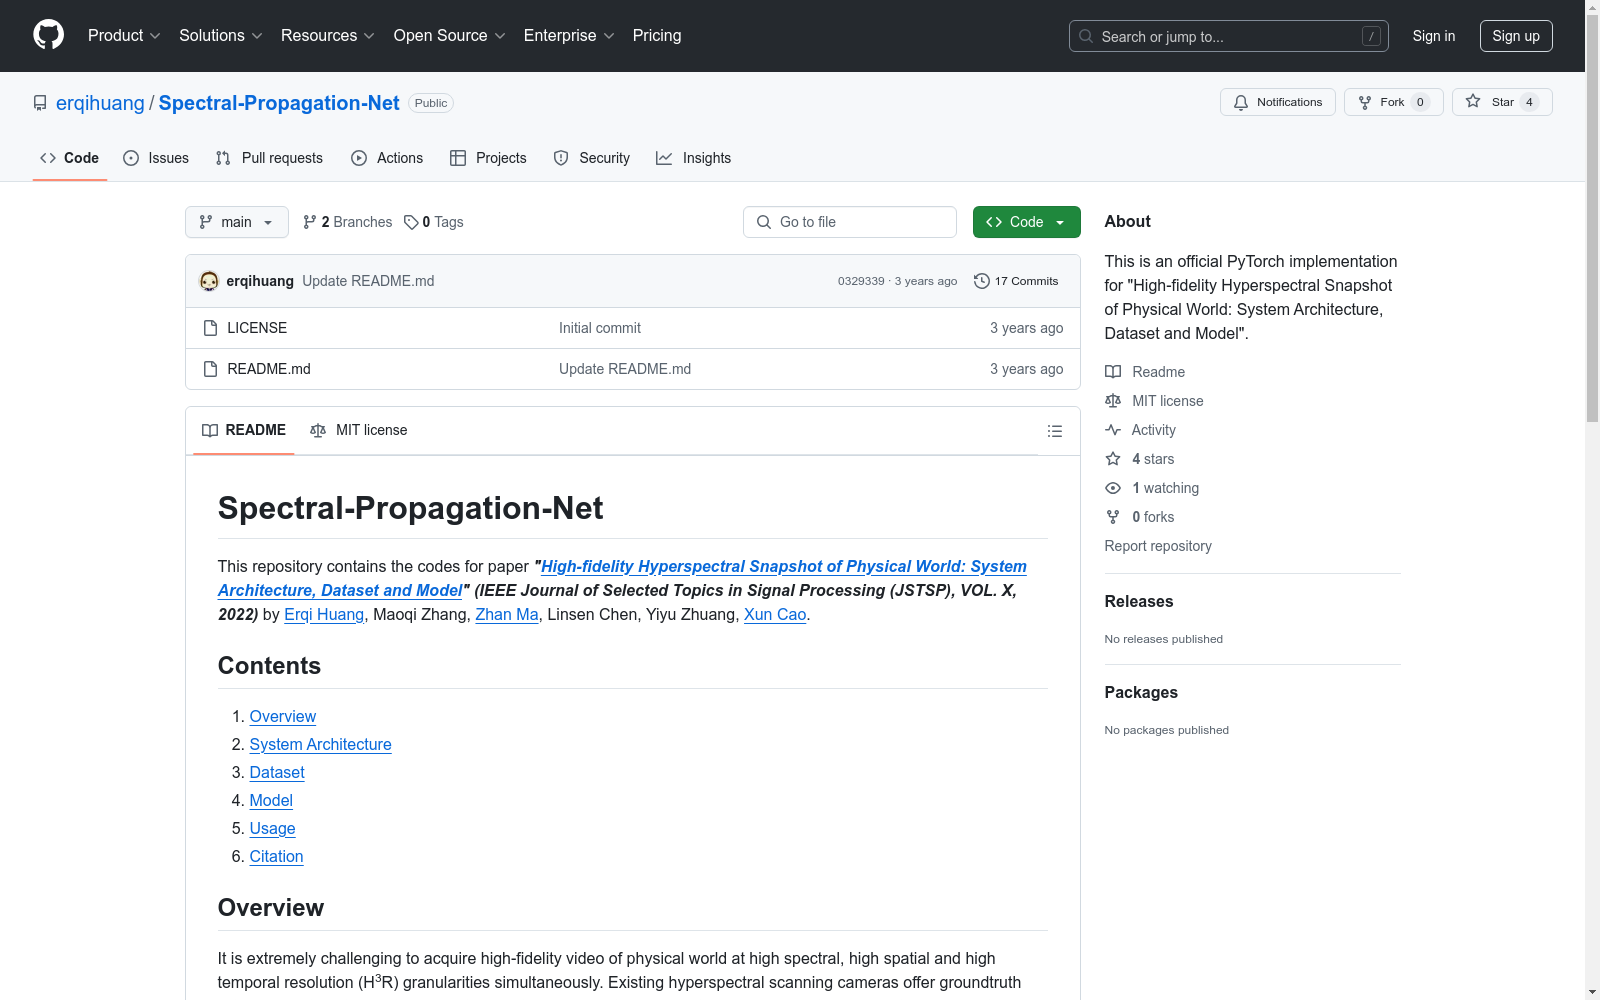View the 2 Branches link
Image resolution: width=1600 pixels, height=1000 pixels.
(x=348, y=222)
